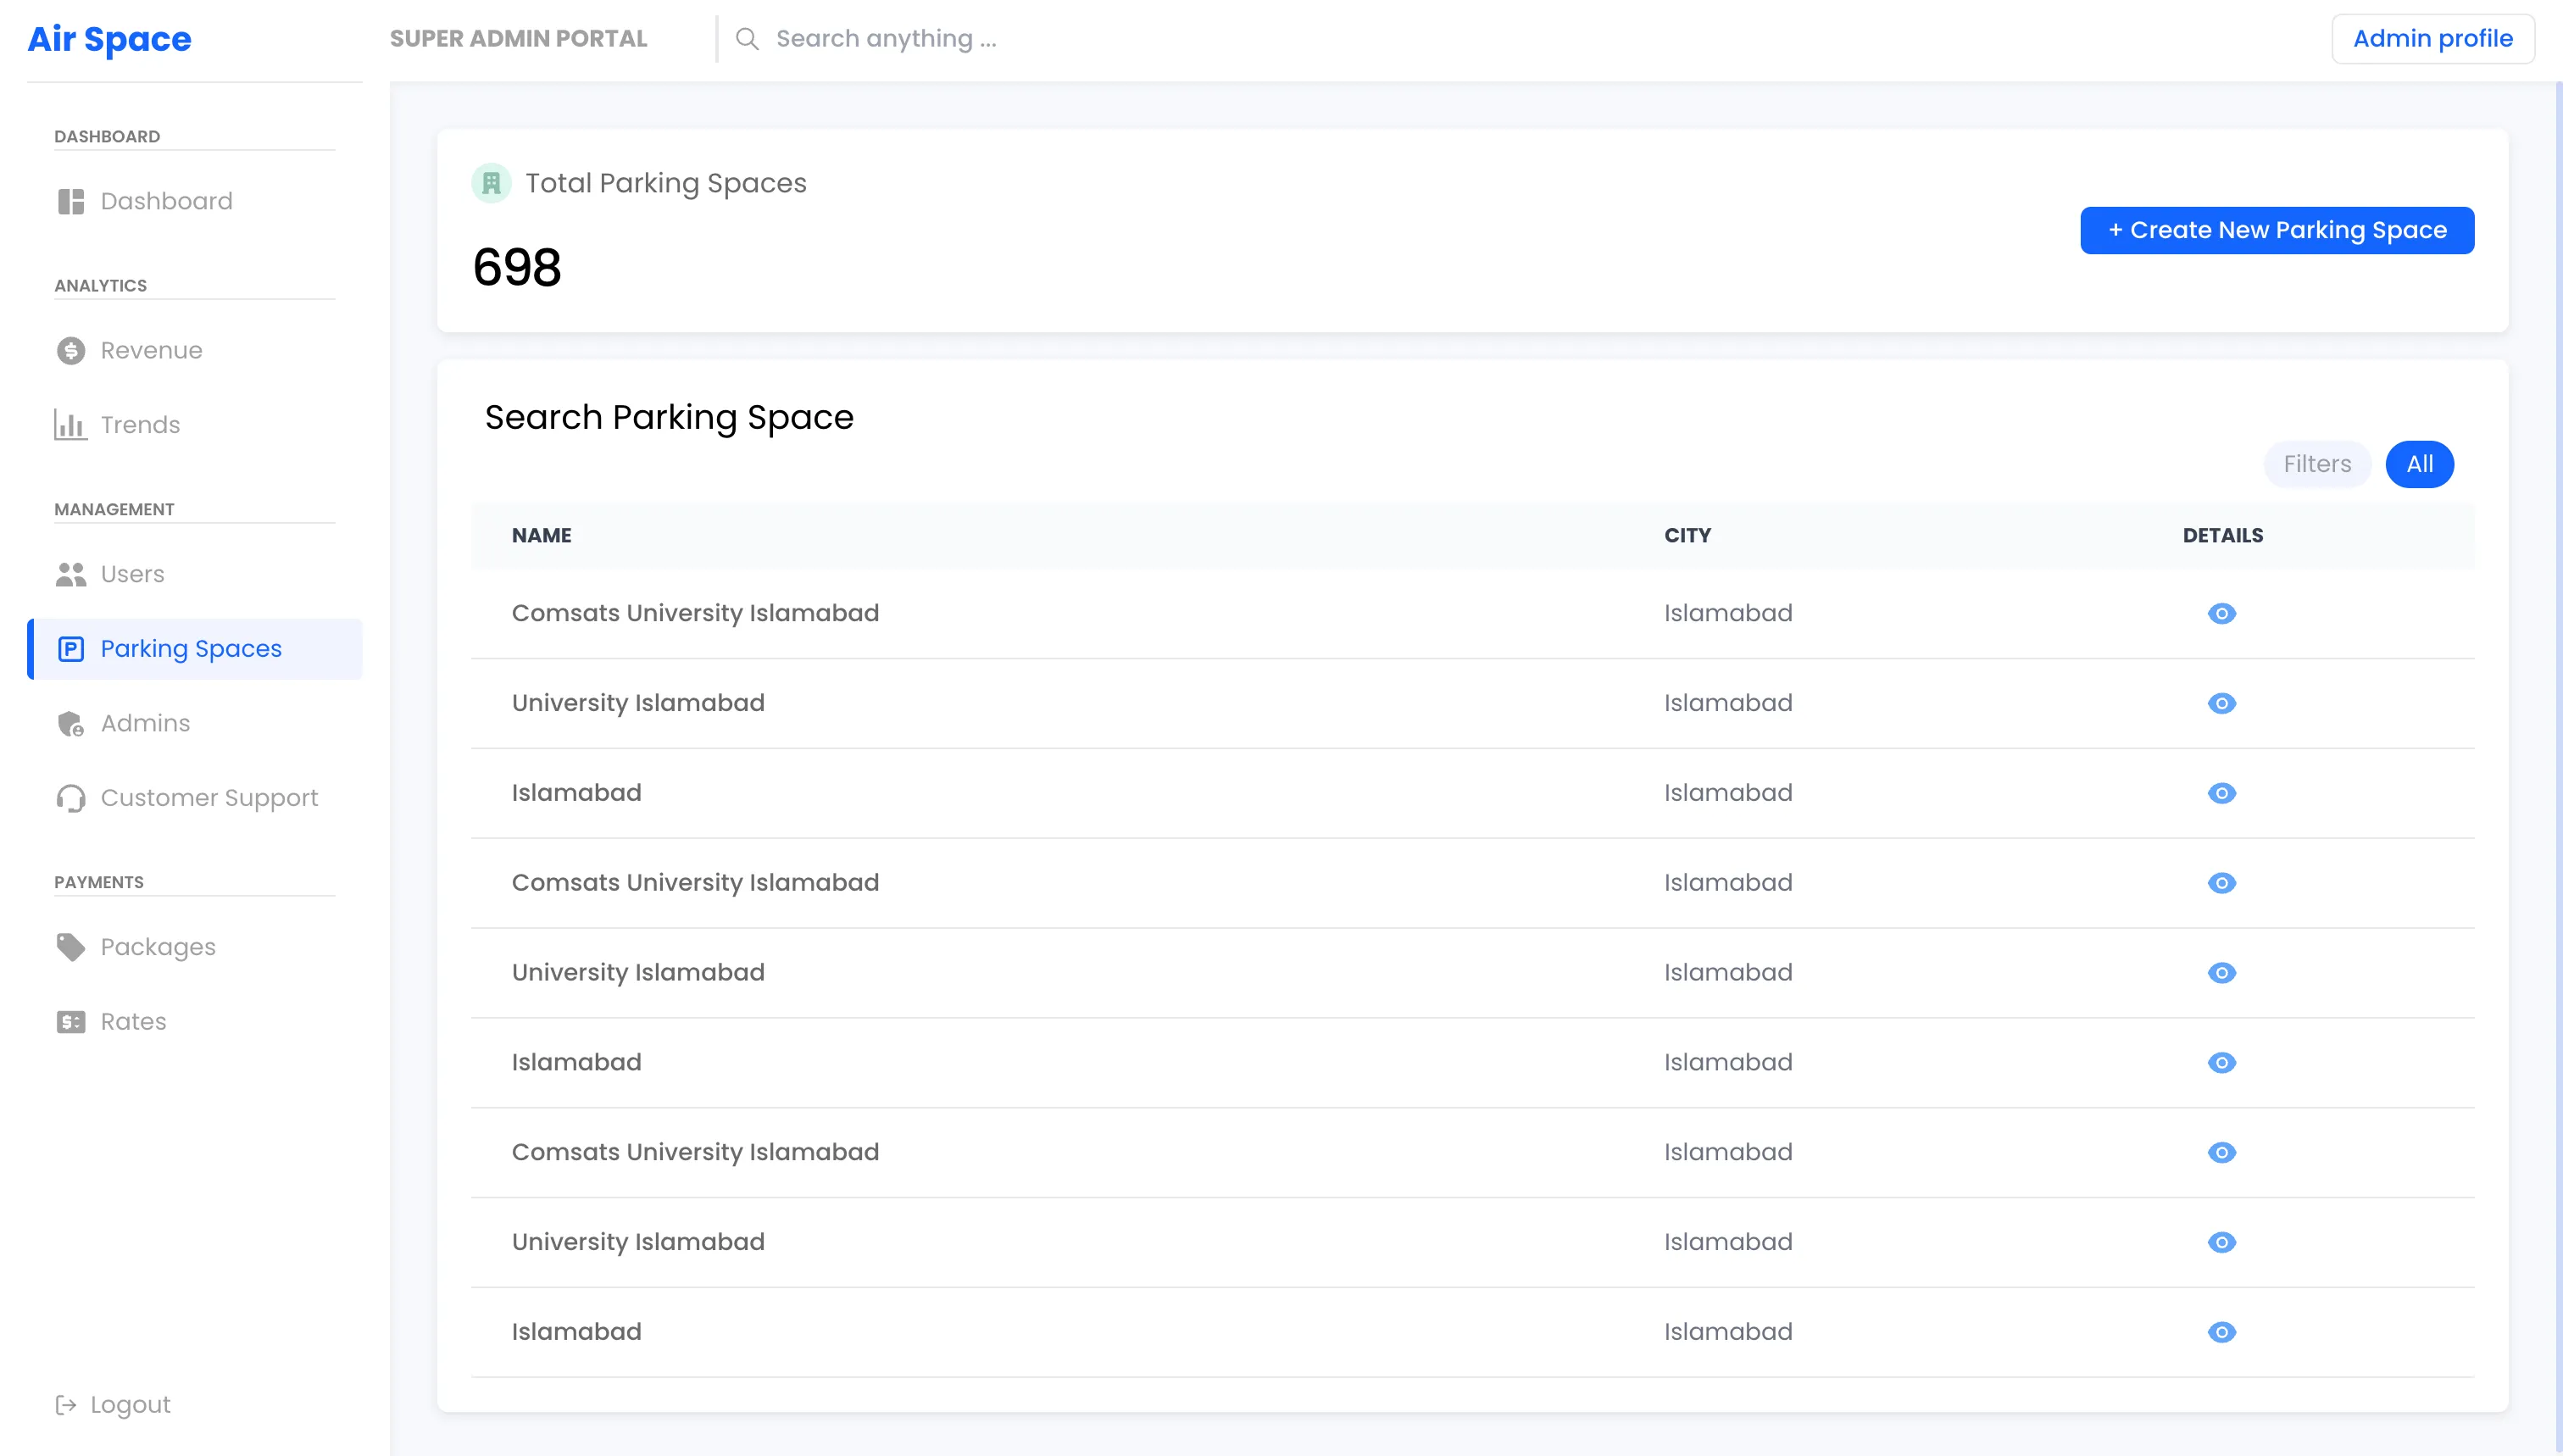View details of first Comsats University row
The width and height of the screenshot is (2563, 1456).
tap(2221, 613)
